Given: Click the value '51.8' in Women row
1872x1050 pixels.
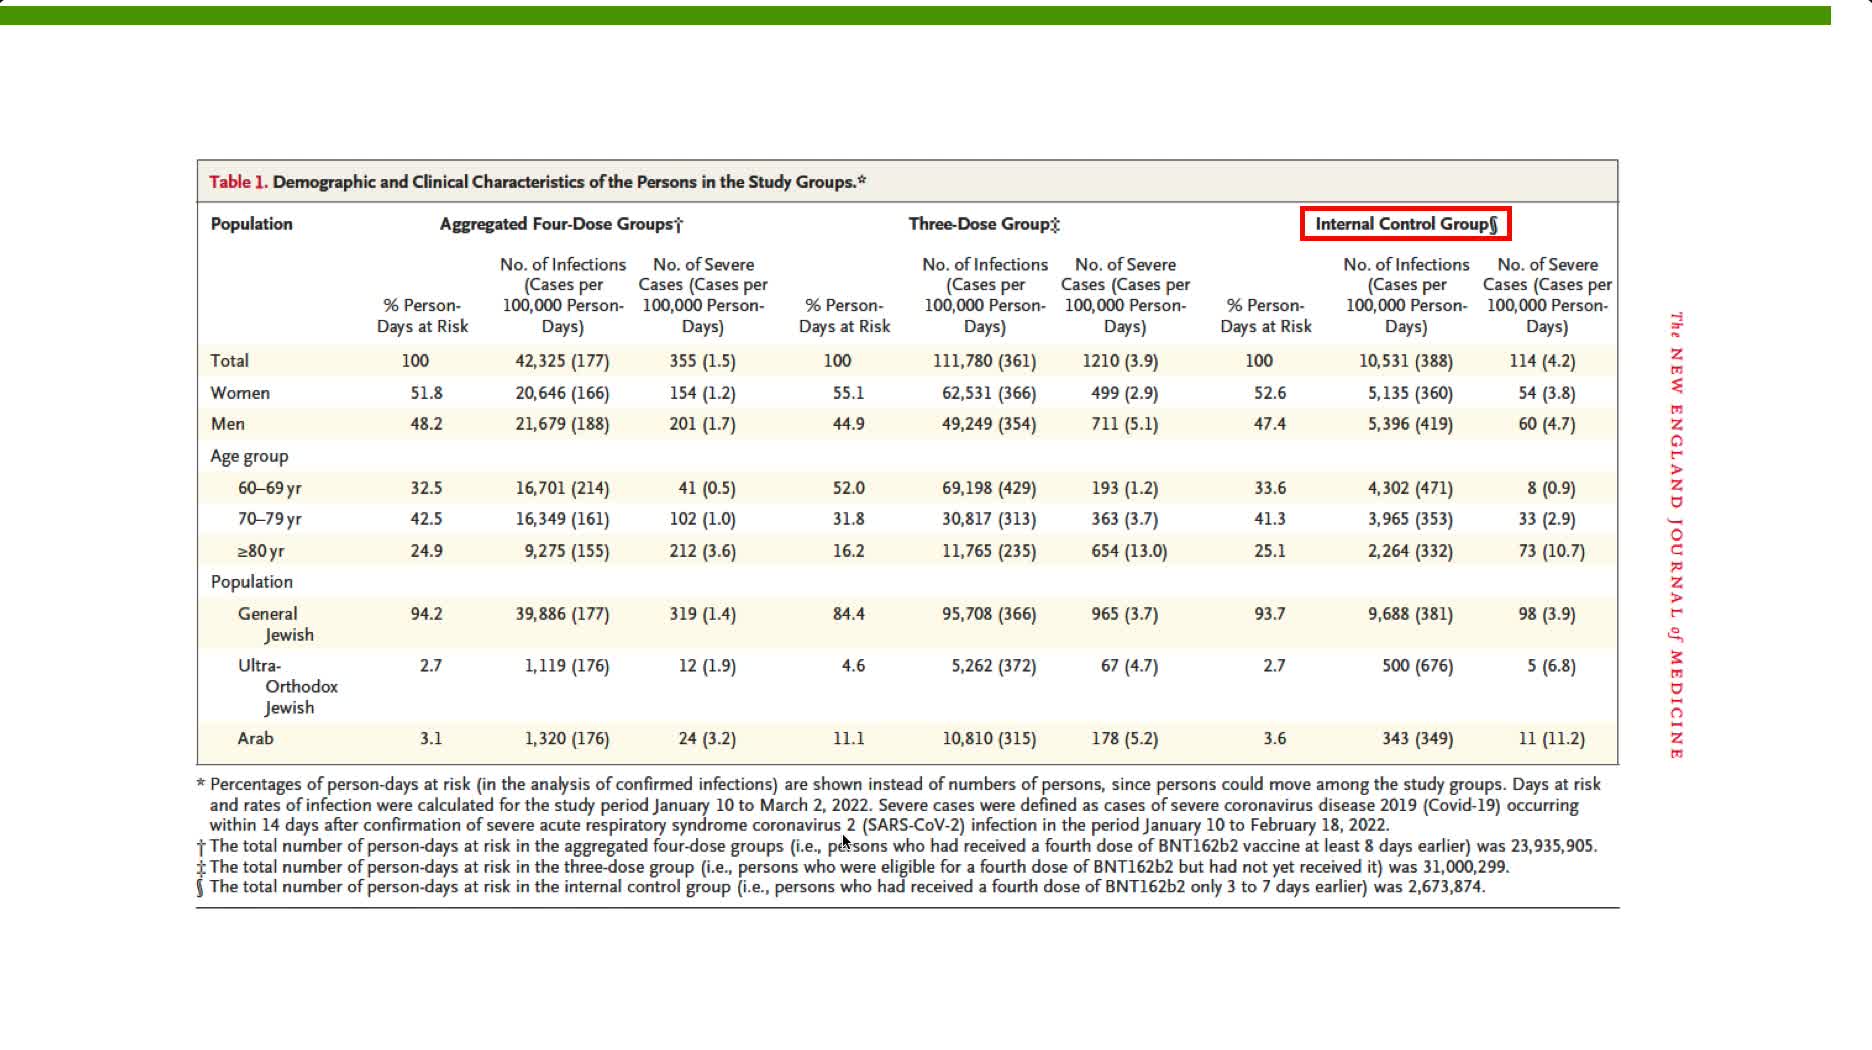Looking at the screenshot, I should [x=426, y=393].
